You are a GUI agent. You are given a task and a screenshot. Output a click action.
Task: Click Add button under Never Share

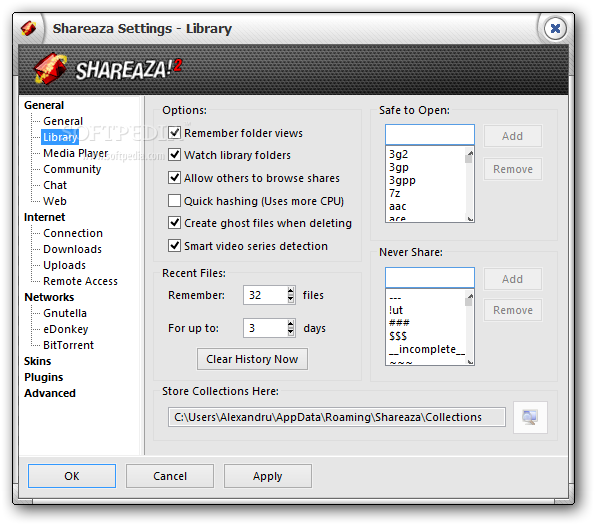coord(513,279)
